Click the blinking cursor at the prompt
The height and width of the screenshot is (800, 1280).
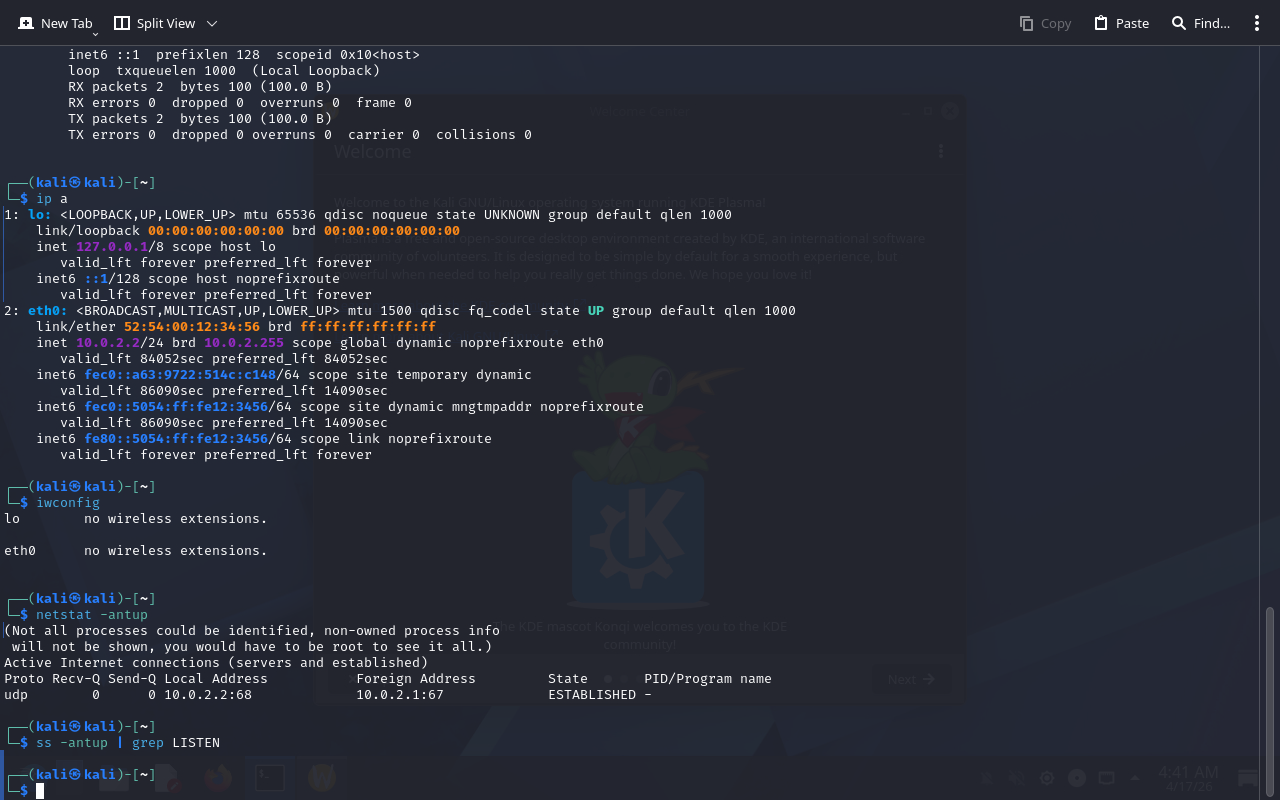[x=40, y=791]
